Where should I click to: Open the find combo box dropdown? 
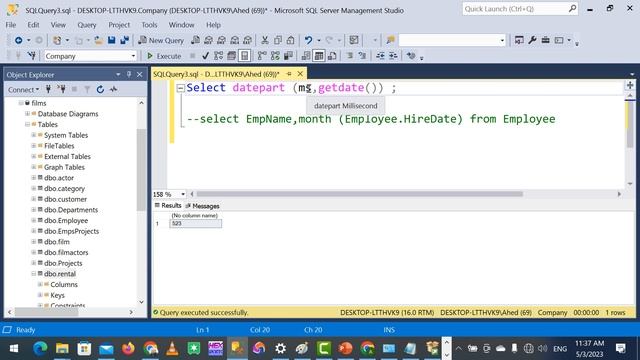[502, 40]
